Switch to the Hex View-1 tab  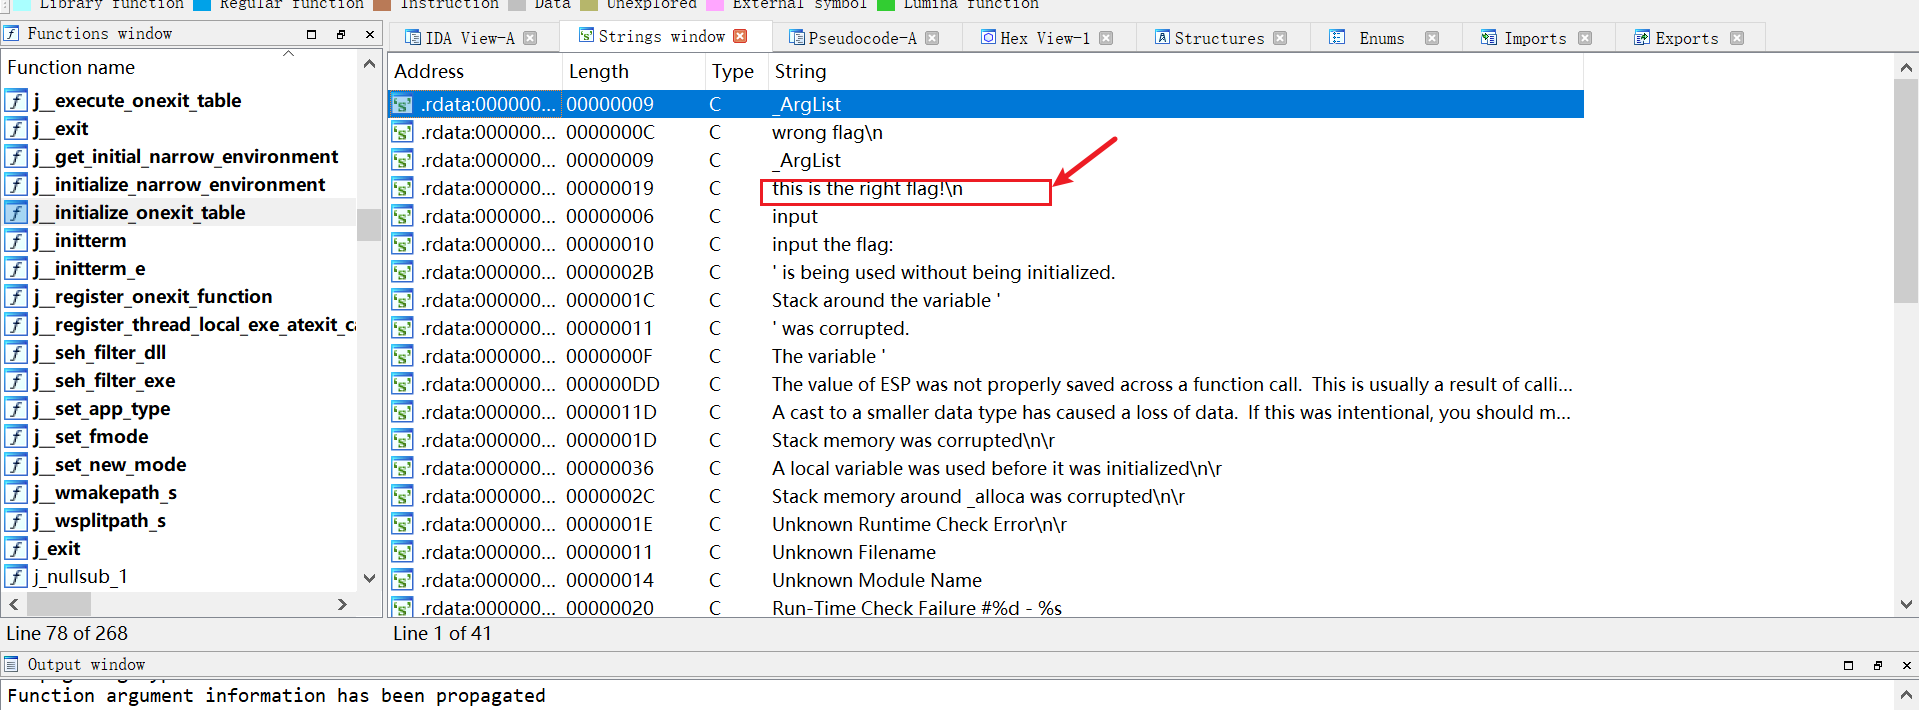[x=1044, y=38]
